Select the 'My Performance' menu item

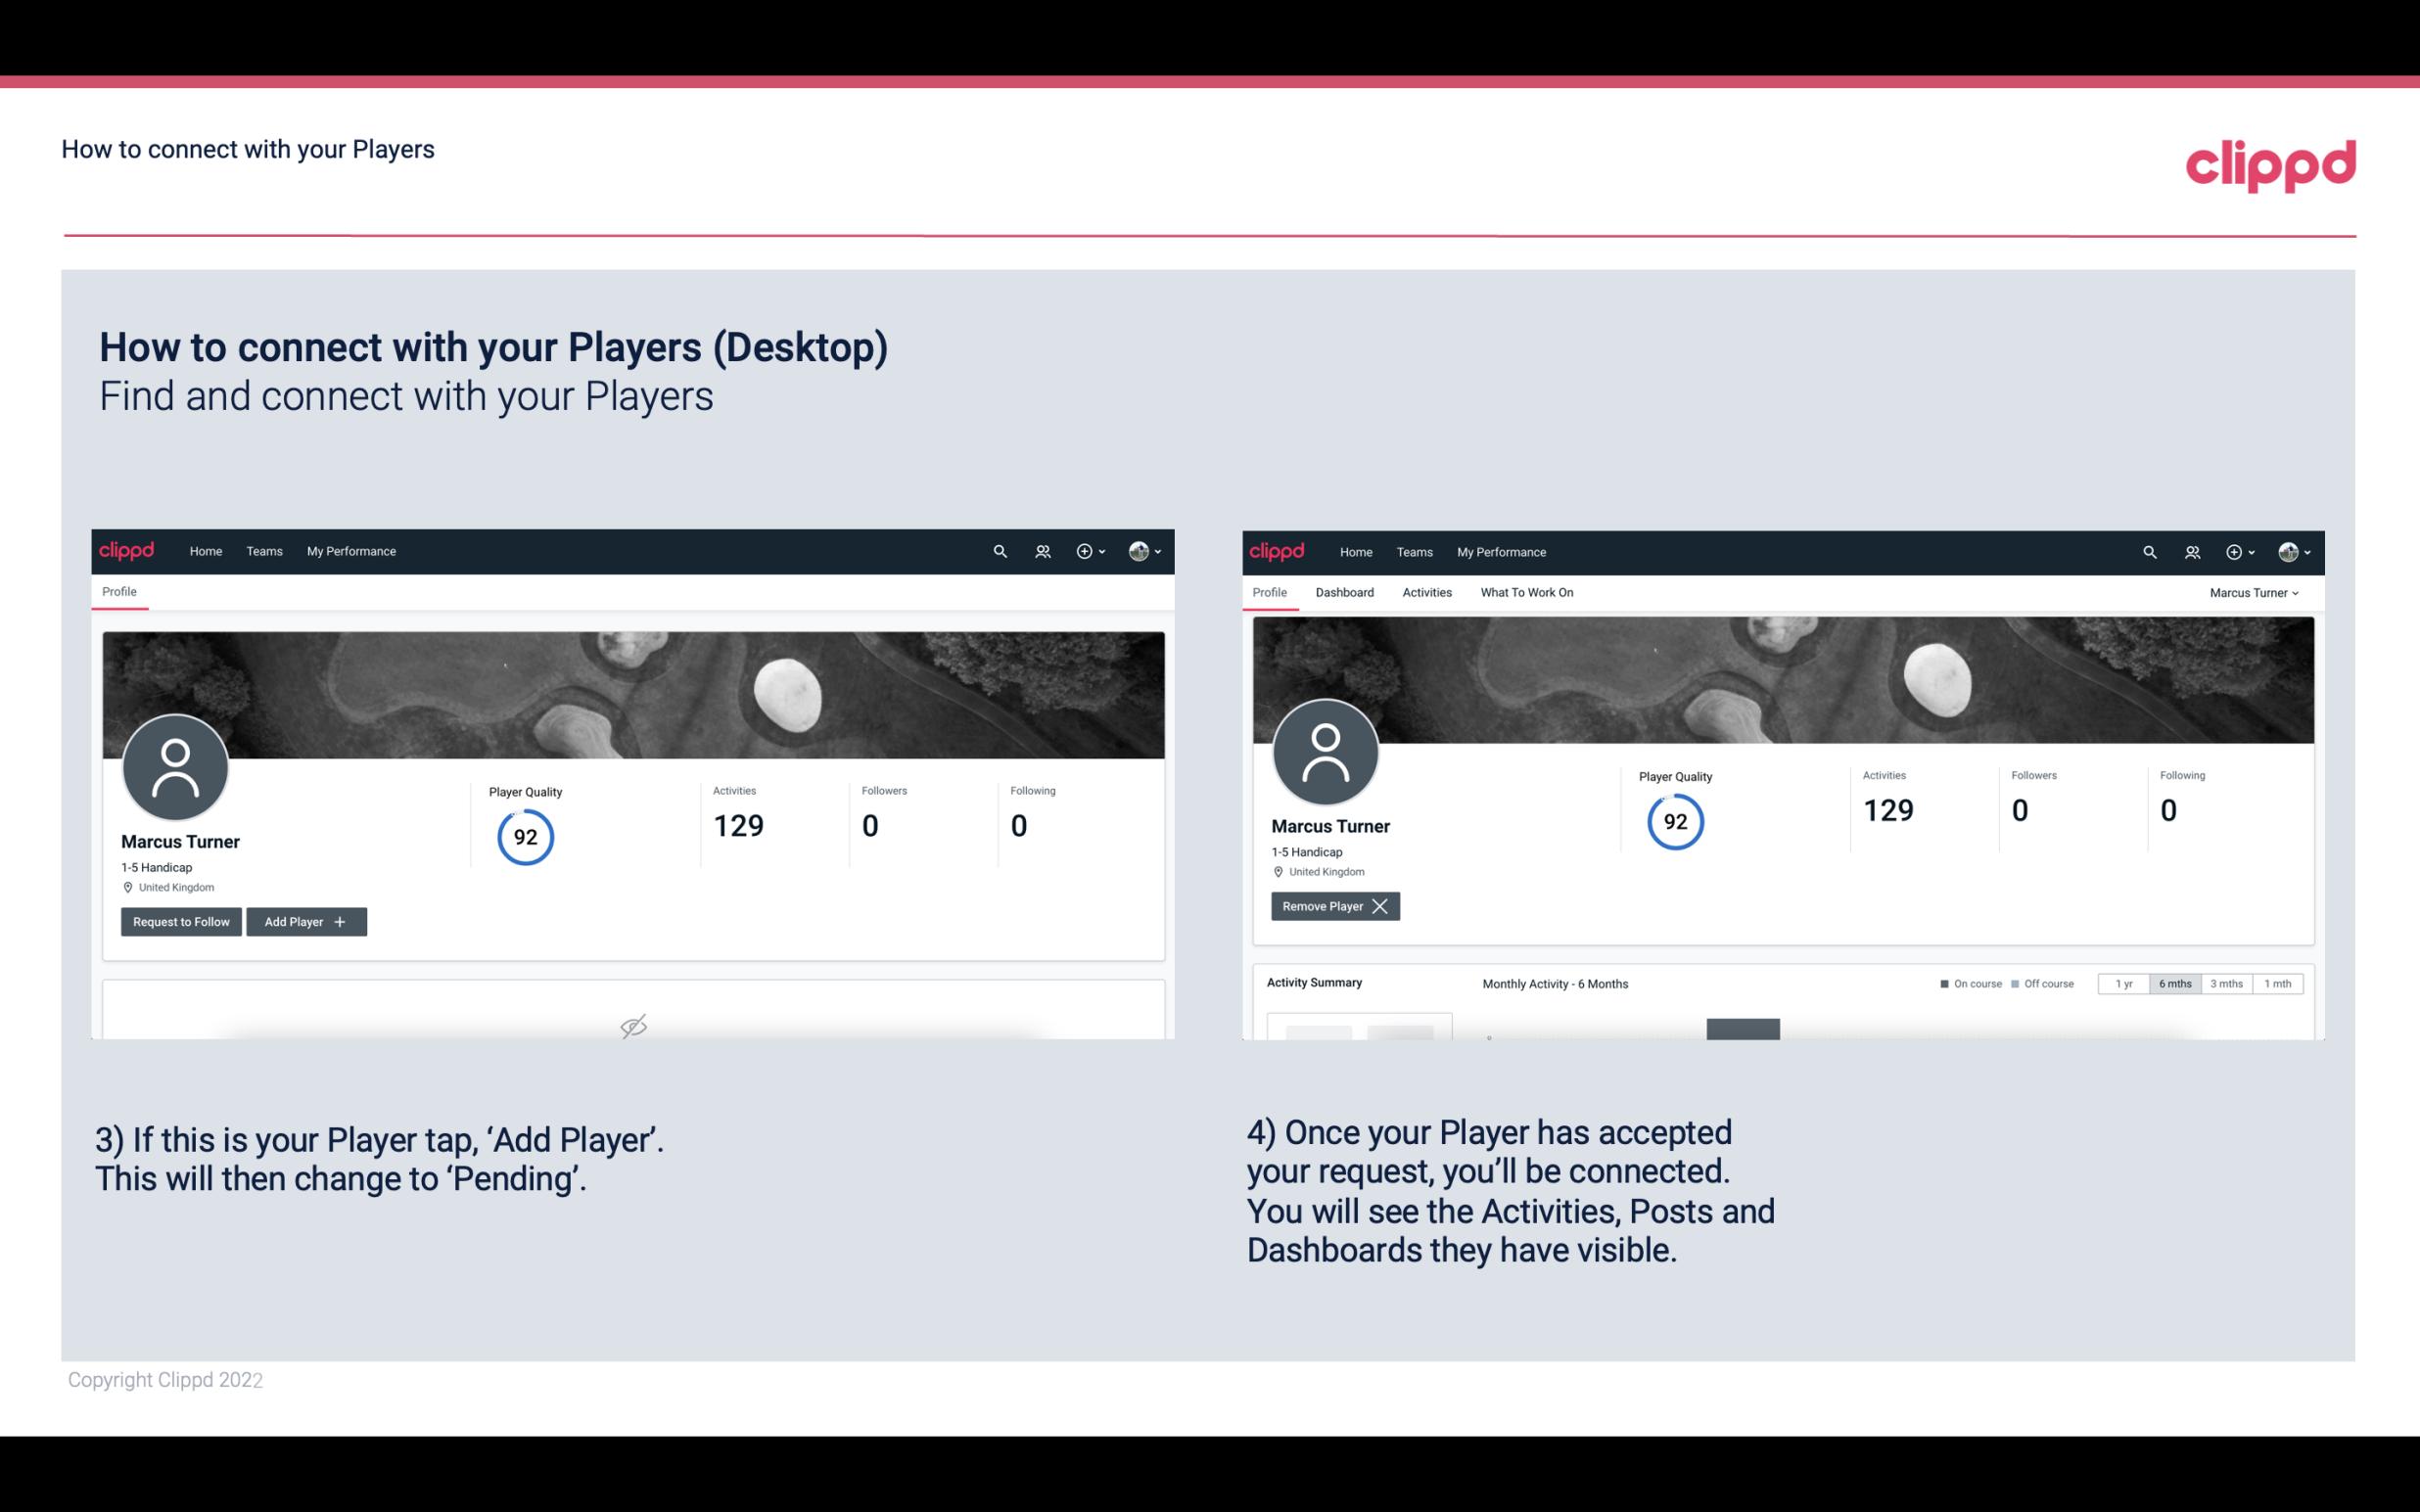350,550
